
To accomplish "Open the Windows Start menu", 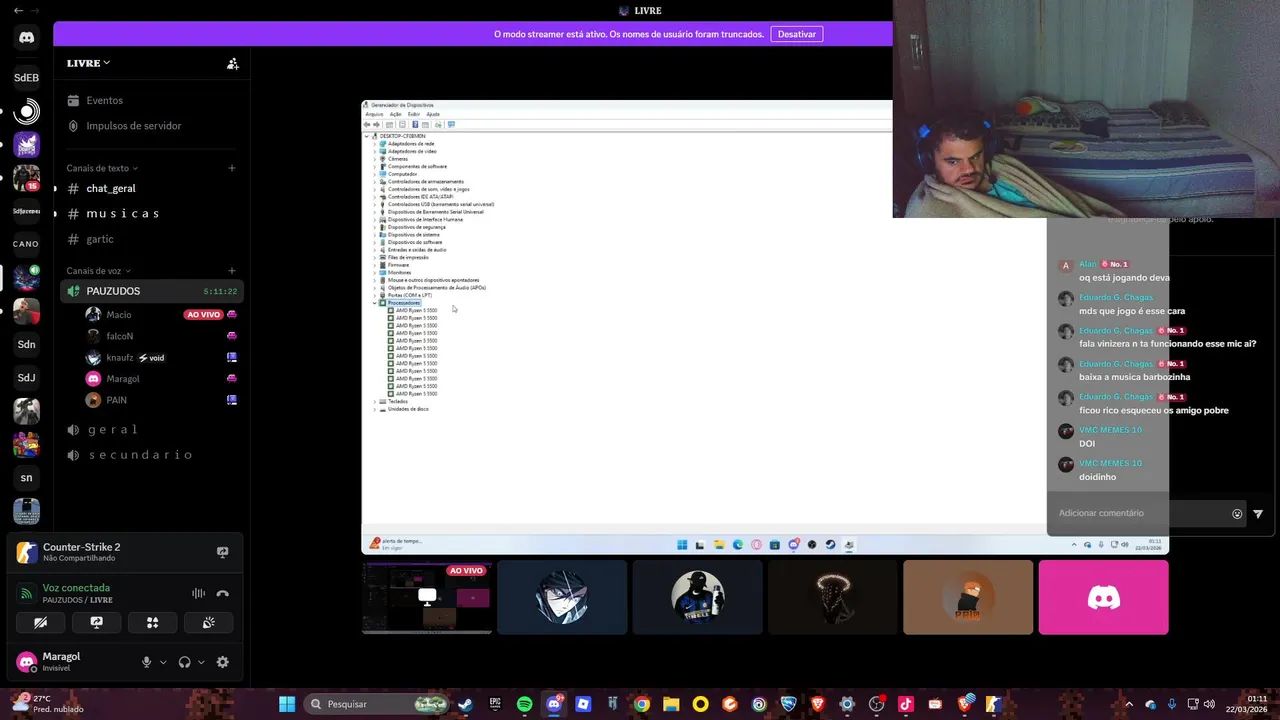I will (287, 704).
